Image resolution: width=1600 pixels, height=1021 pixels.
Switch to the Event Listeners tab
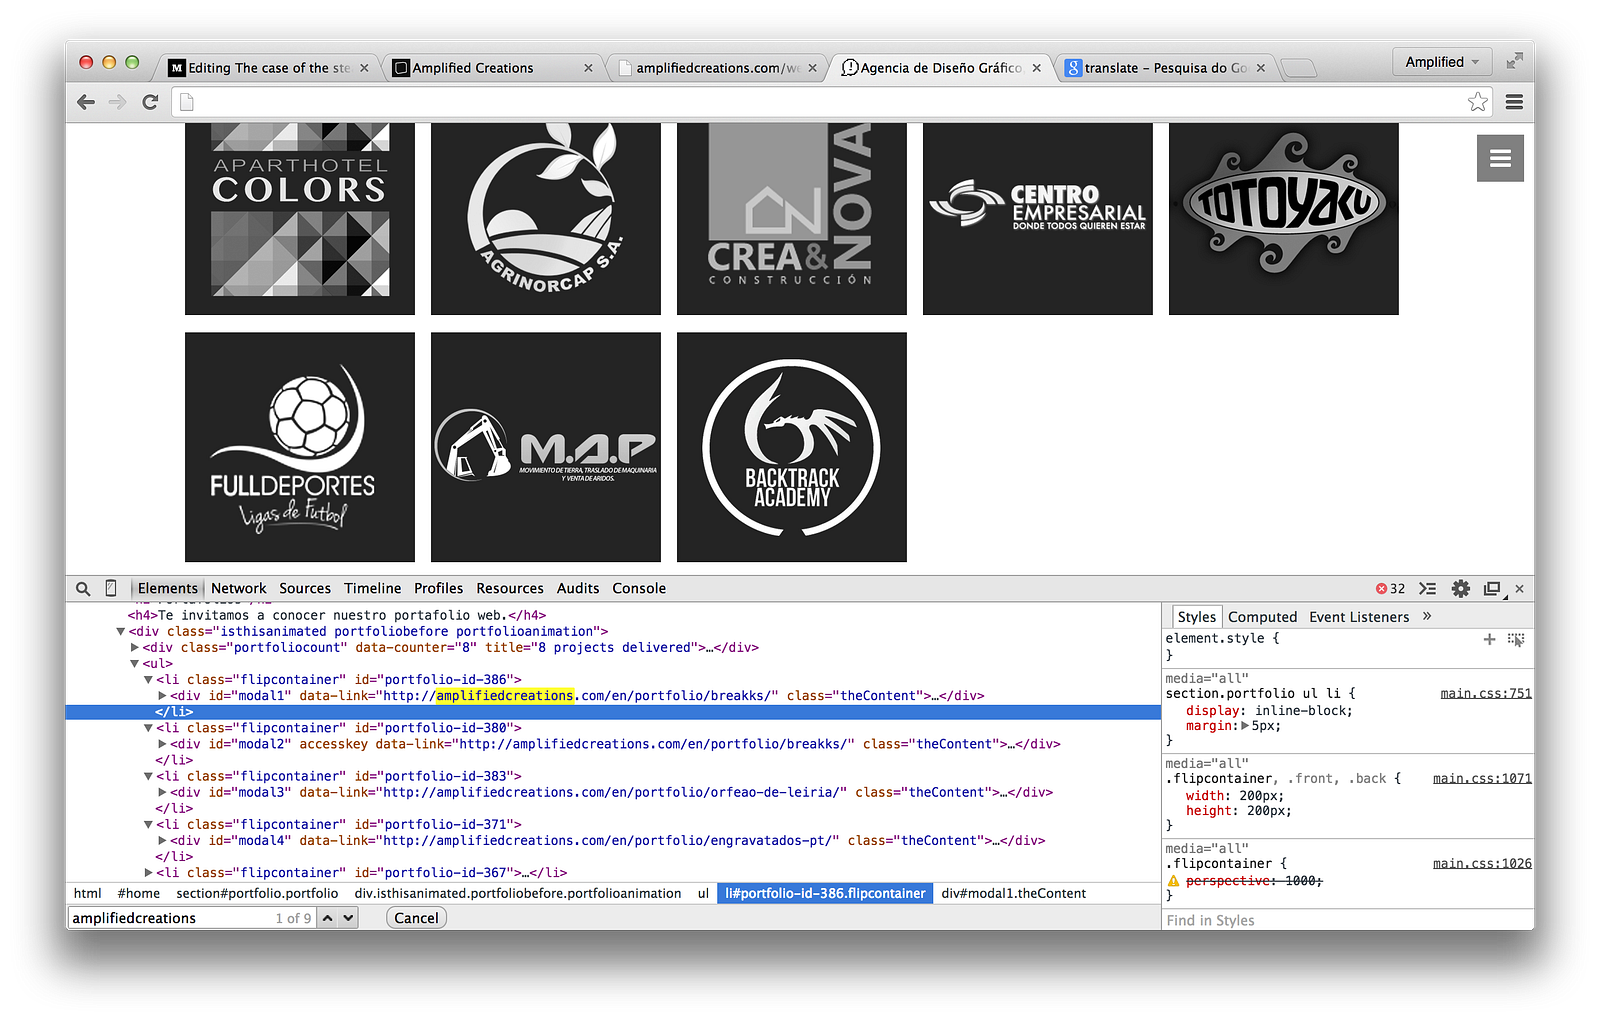point(1359,617)
